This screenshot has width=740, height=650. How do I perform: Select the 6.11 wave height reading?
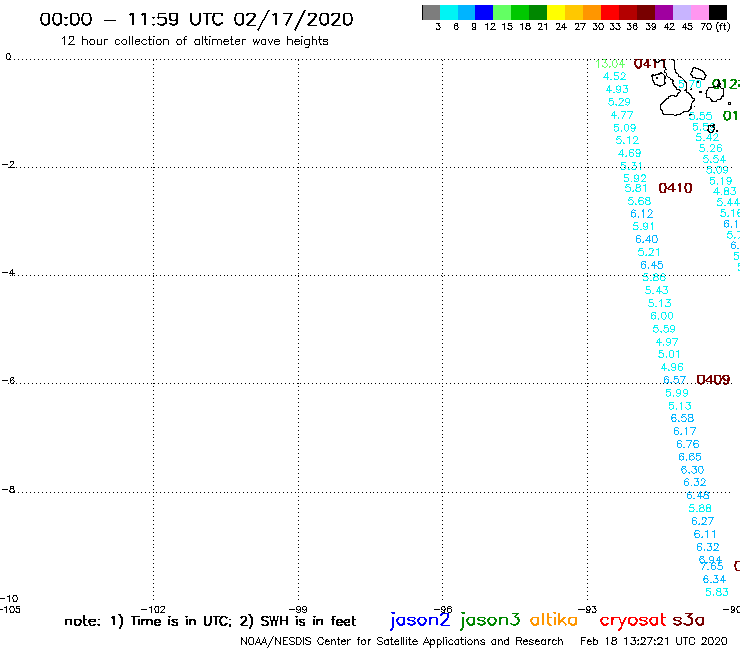point(705,534)
